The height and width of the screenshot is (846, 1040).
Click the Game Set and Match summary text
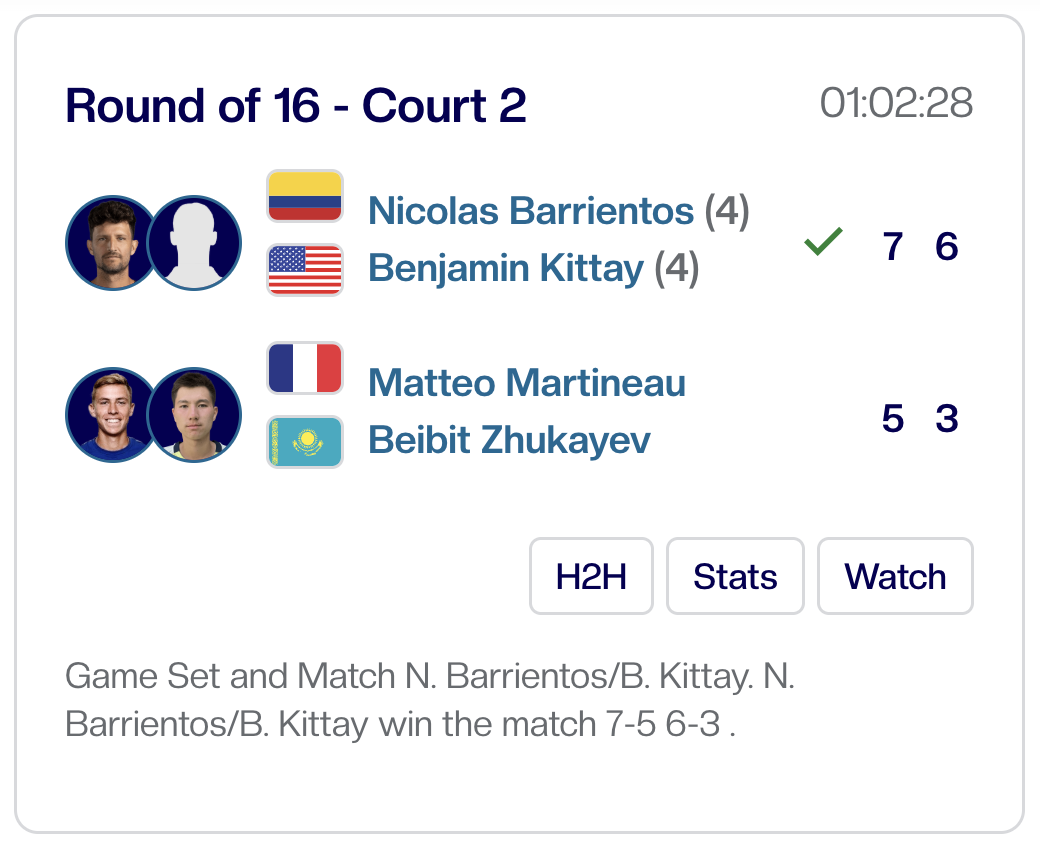point(430,700)
